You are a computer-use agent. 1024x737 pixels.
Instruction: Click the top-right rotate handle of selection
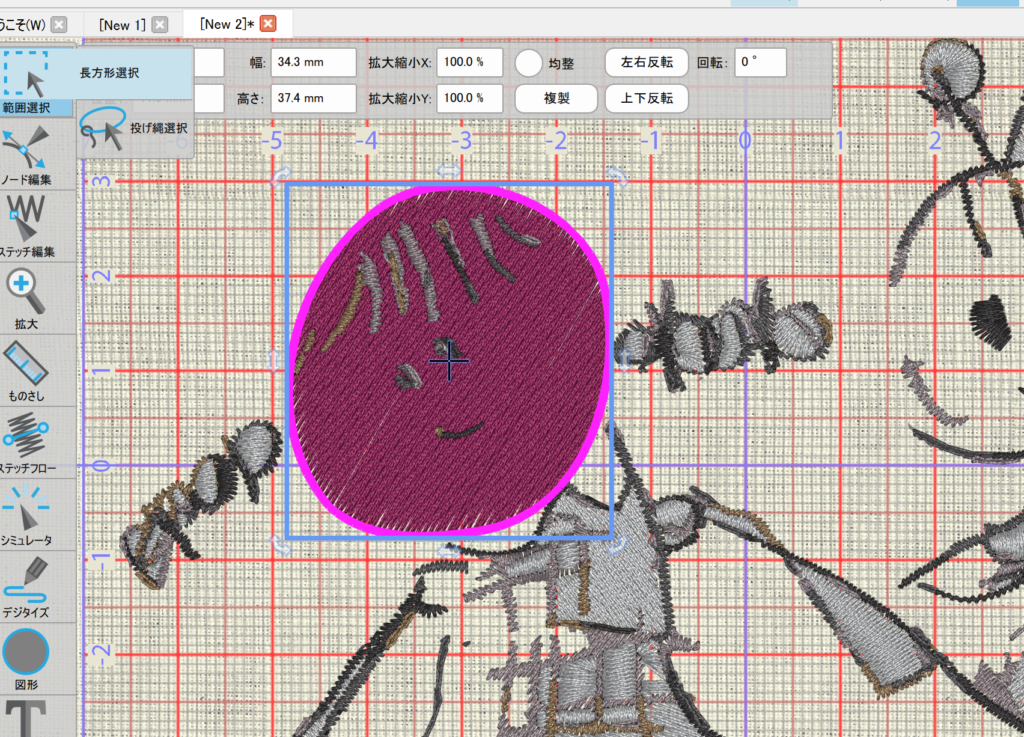621,176
